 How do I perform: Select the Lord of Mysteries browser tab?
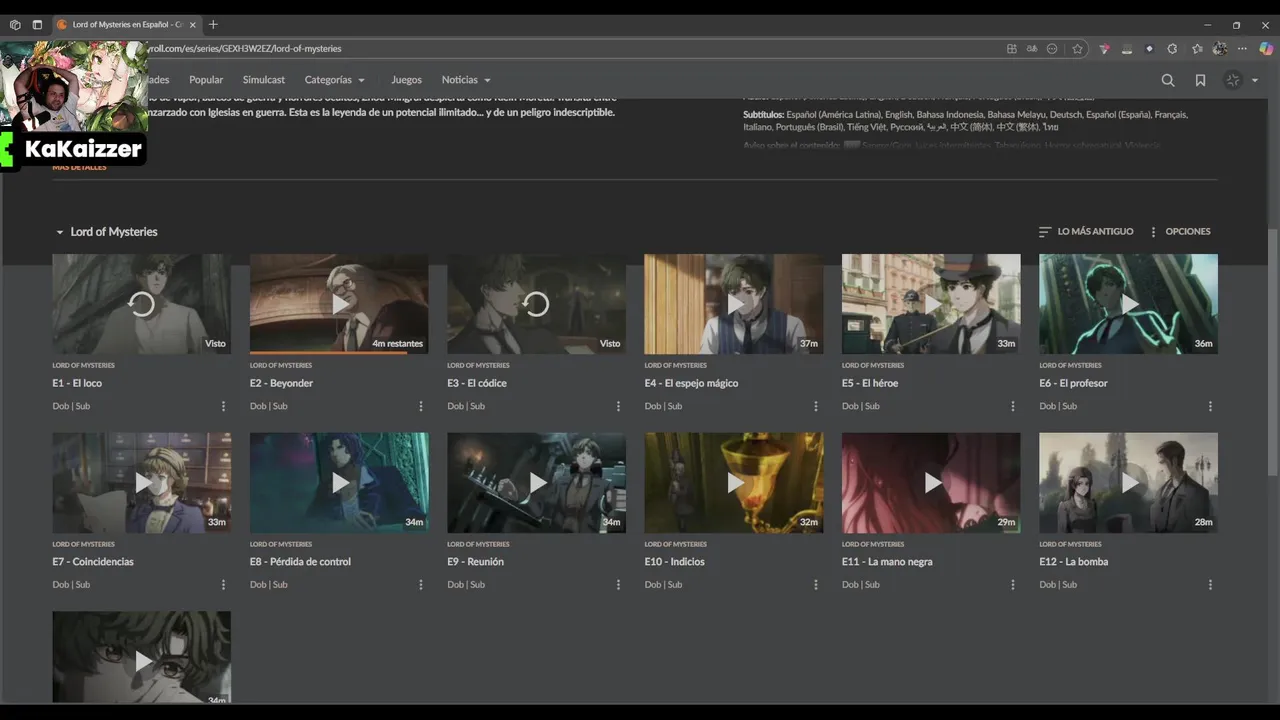pyautogui.click(x=126, y=24)
